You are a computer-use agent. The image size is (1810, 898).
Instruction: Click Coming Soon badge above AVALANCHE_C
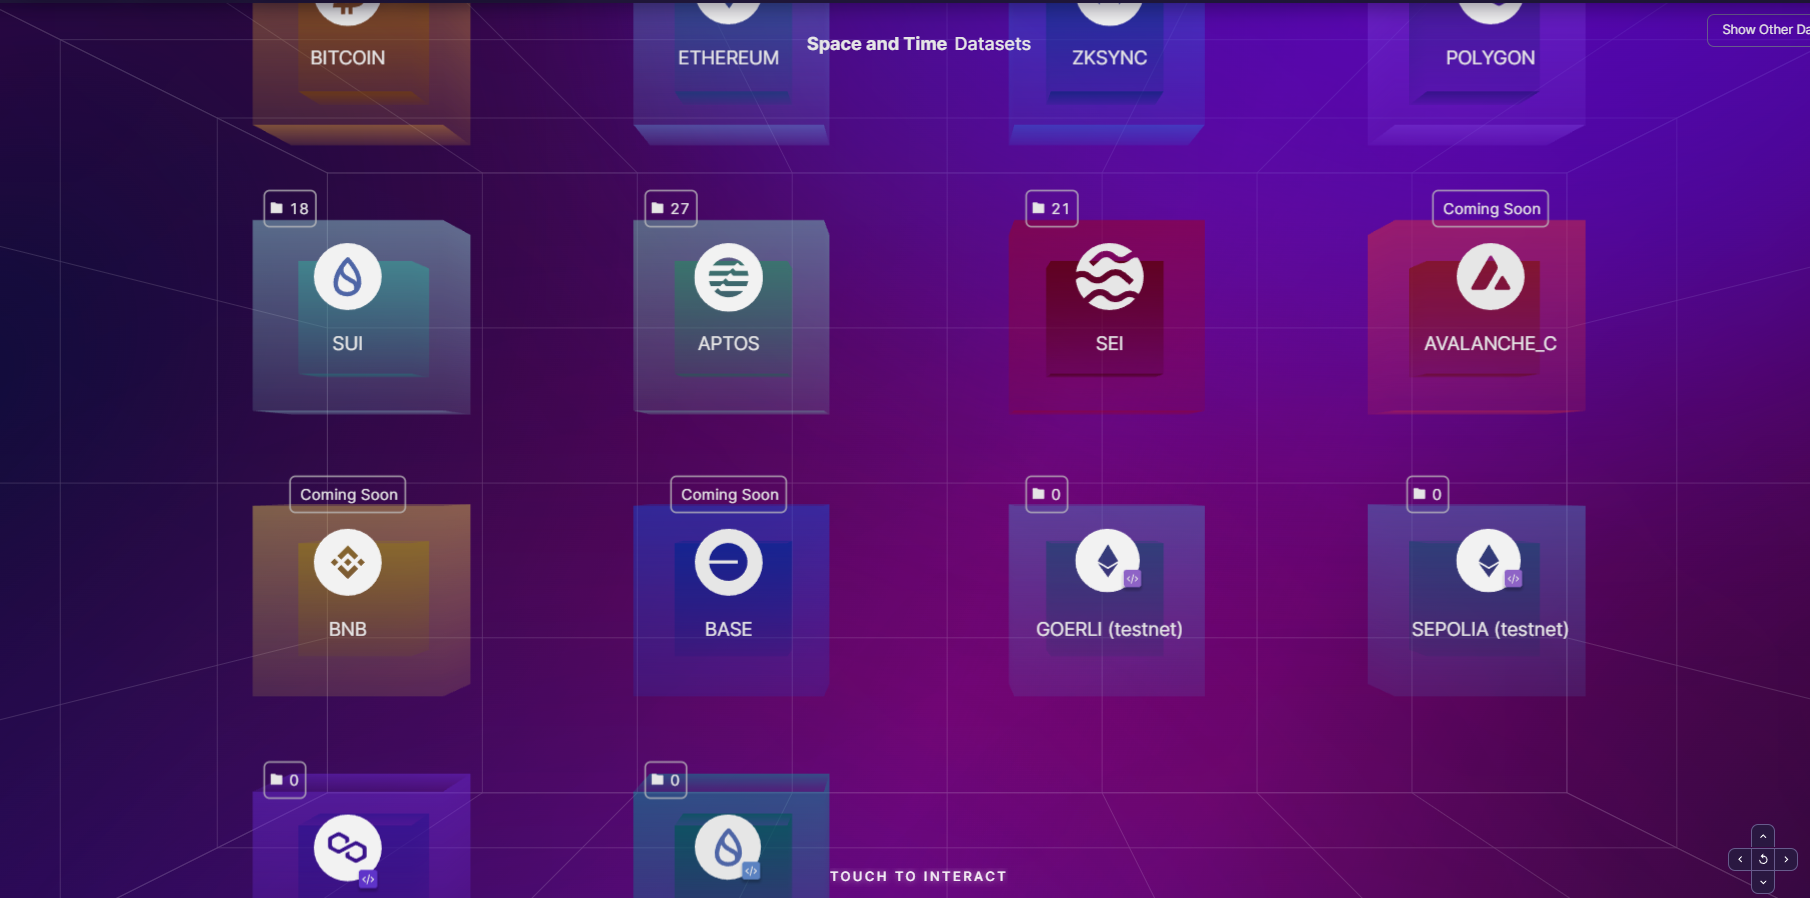pyautogui.click(x=1490, y=208)
